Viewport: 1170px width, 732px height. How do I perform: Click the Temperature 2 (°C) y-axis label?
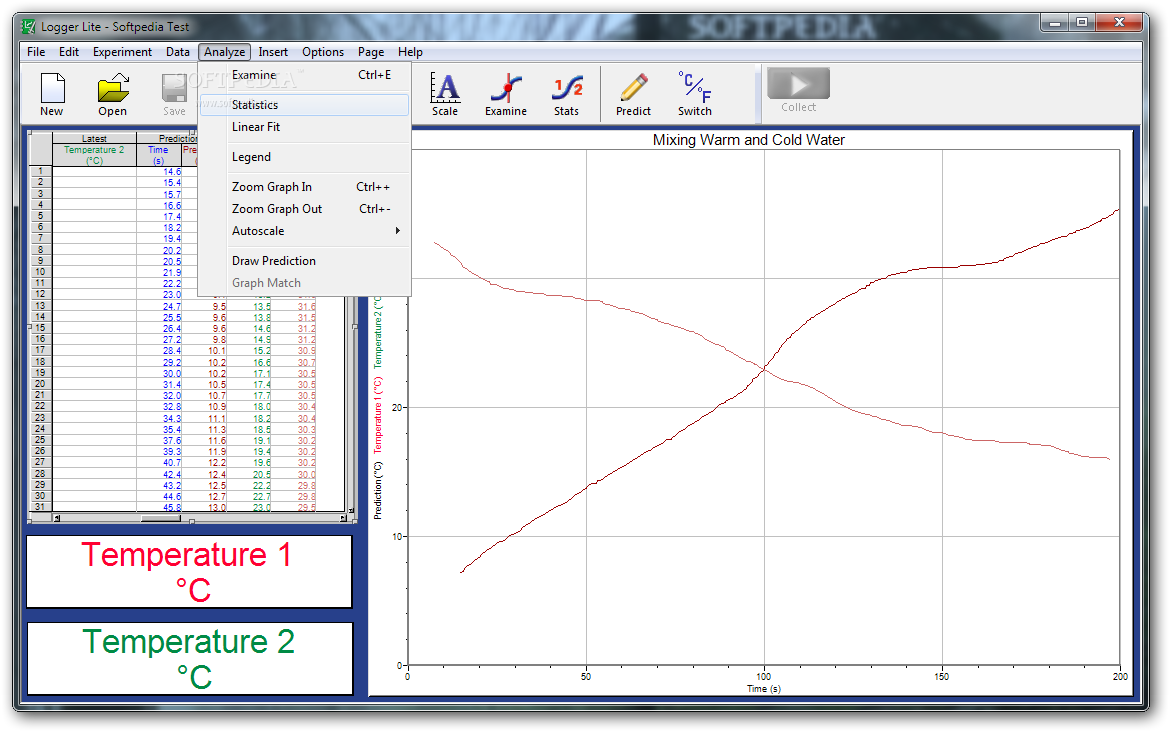coord(378,332)
